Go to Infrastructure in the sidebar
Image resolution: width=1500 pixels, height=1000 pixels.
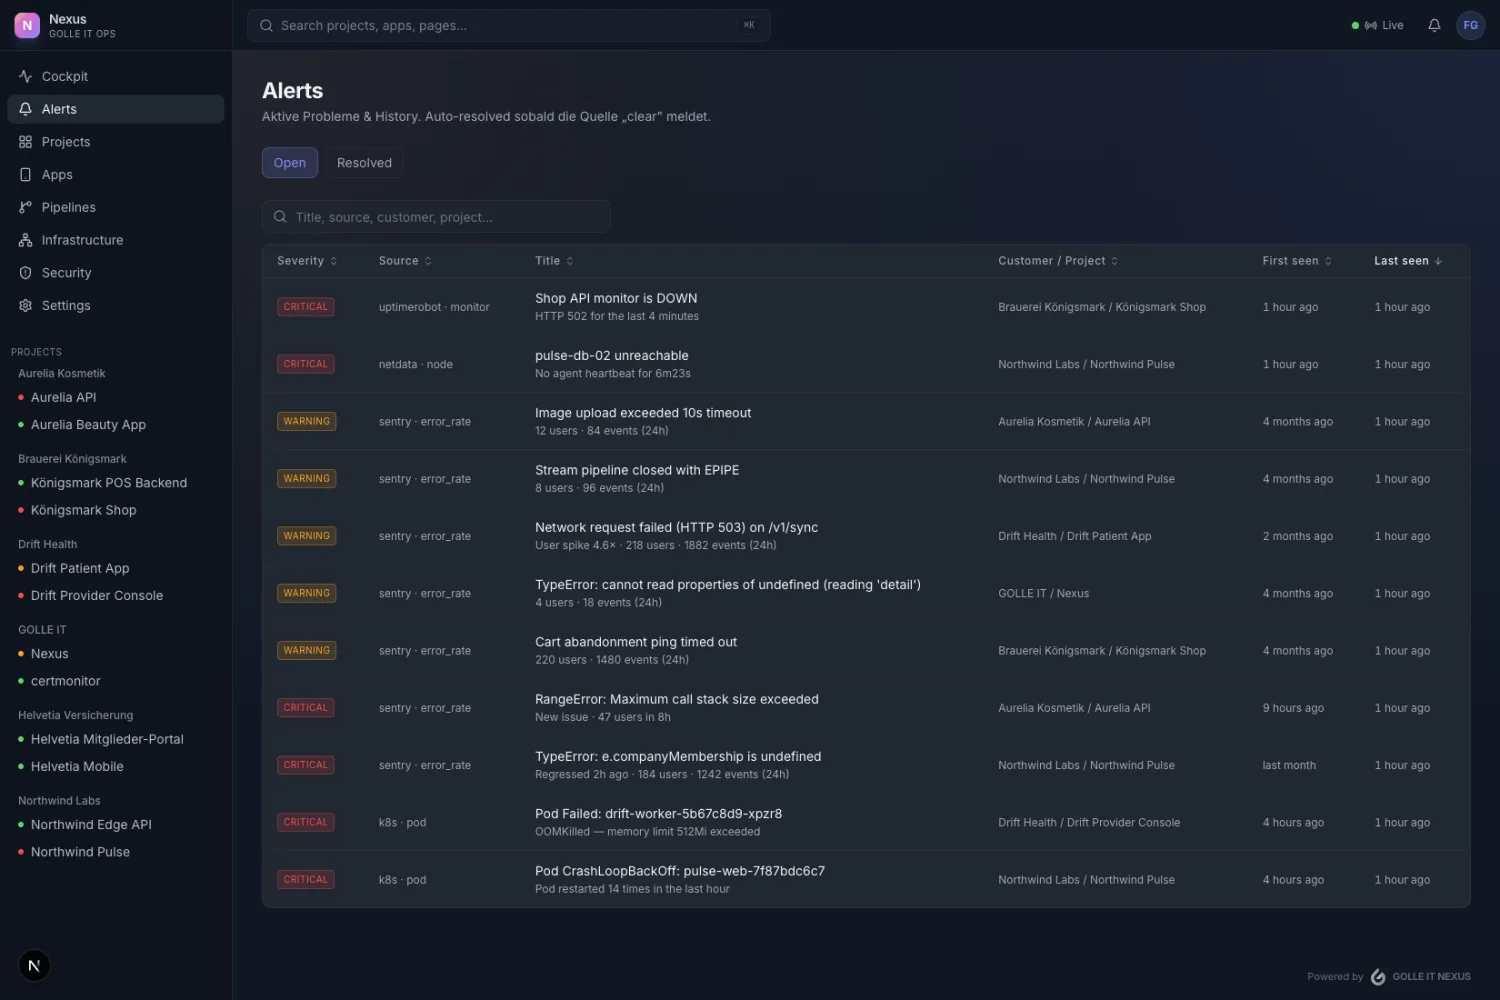click(116, 240)
